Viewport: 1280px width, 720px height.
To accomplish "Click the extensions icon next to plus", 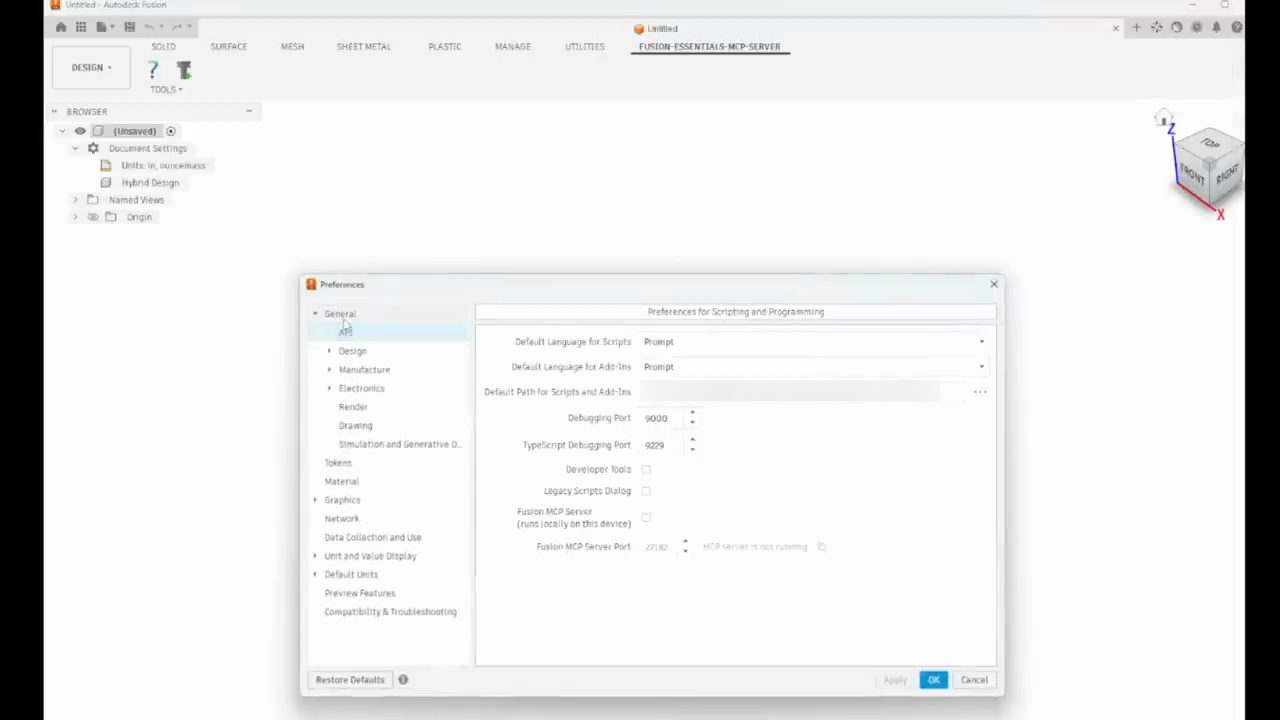I will [1156, 28].
